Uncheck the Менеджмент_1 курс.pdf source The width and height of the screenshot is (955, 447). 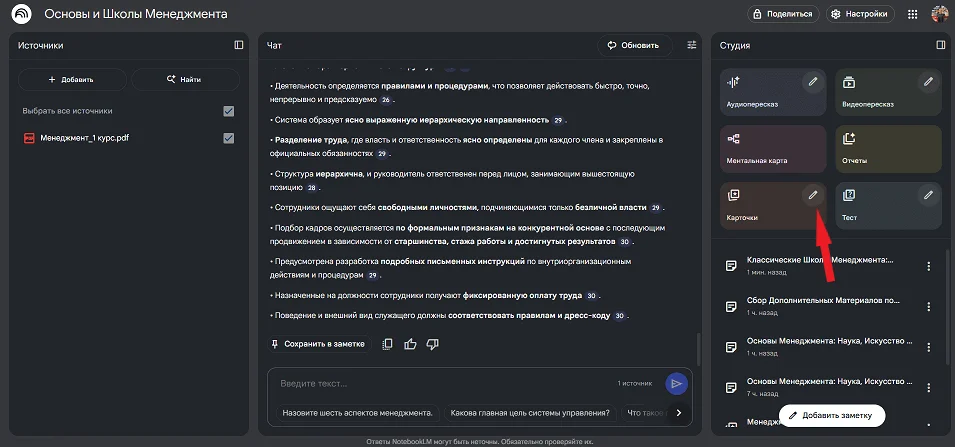229,138
